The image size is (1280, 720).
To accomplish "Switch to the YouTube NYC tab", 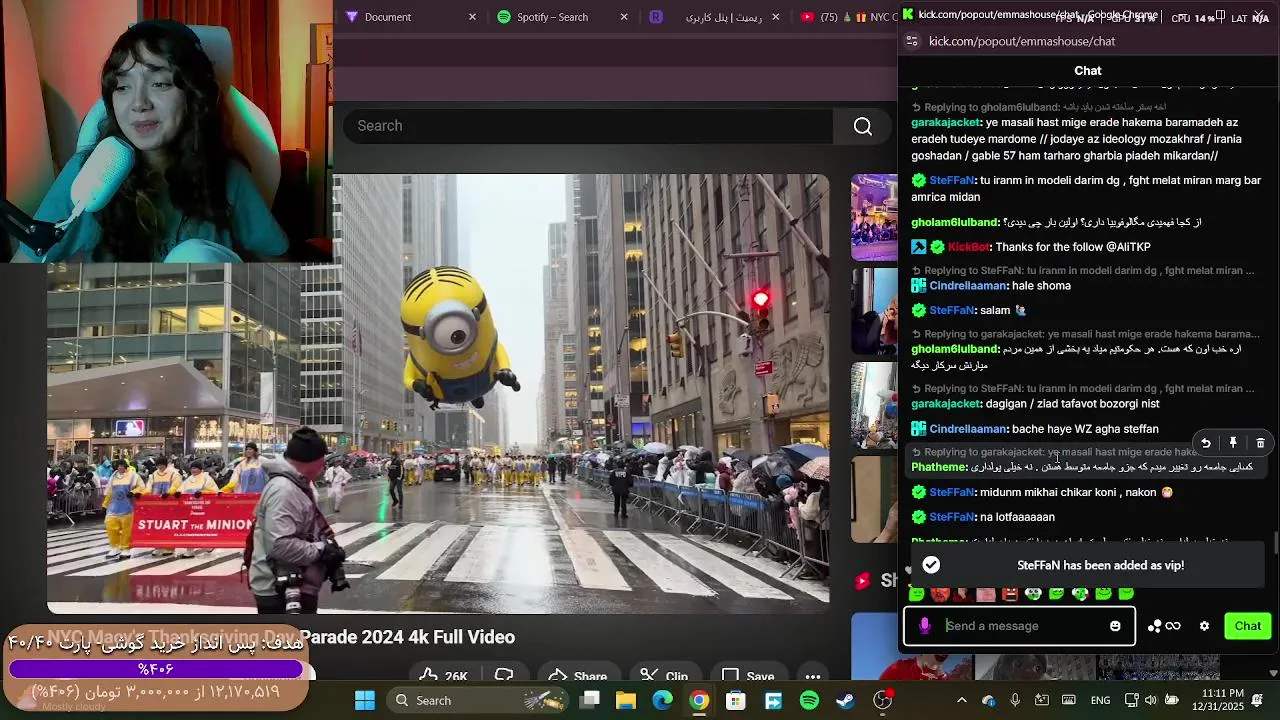I will [x=848, y=17].
